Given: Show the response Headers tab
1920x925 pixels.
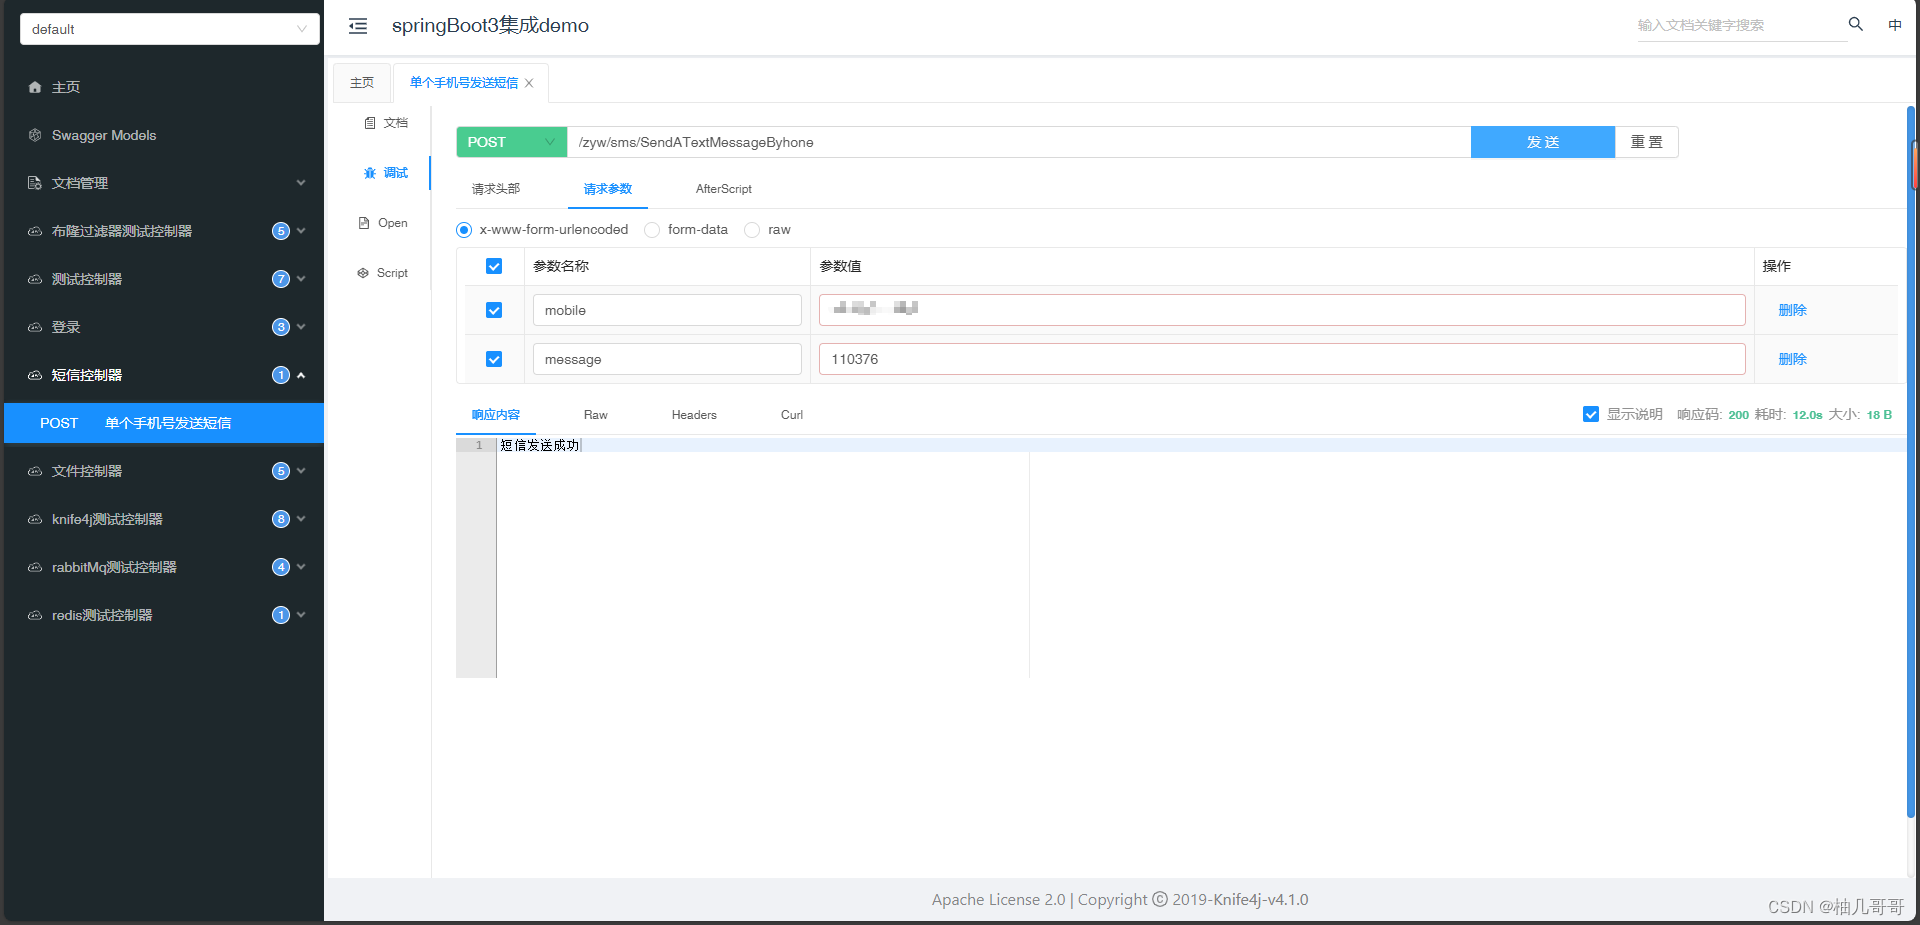Looking at the screenshot, I should 694,415.
